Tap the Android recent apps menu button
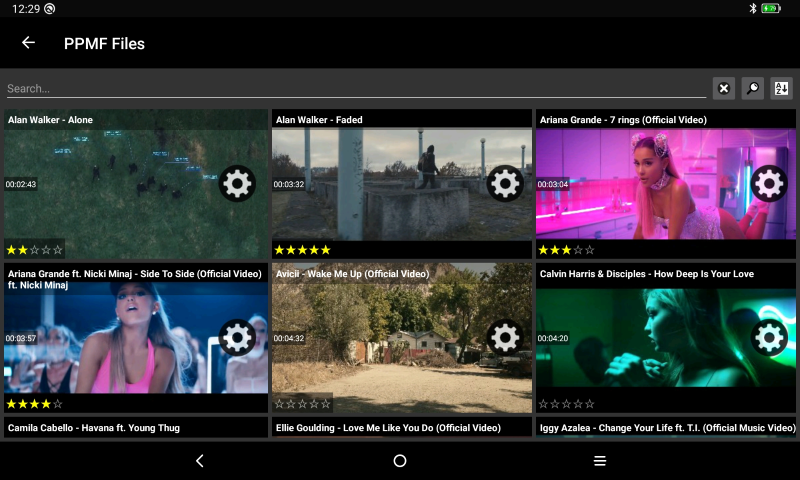This screenshot has height=480, width=800. click(x=600, y=461)
